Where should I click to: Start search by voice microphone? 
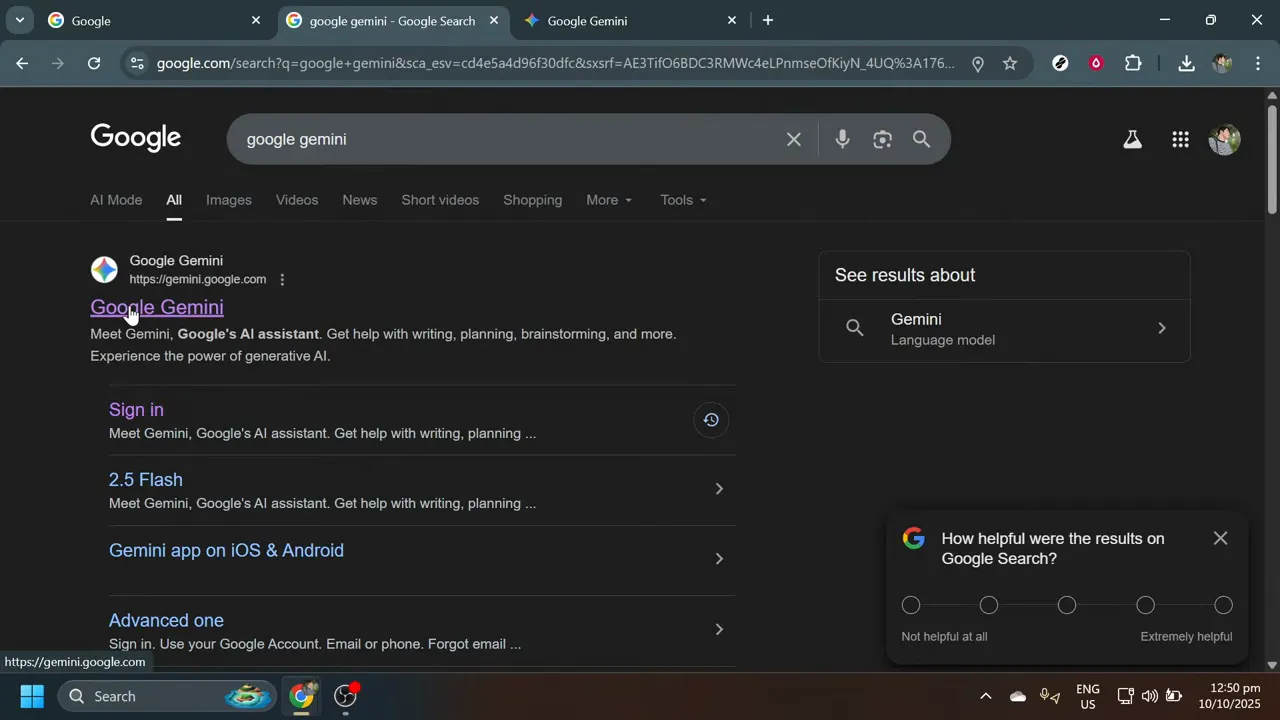click(x=842, y=139)
